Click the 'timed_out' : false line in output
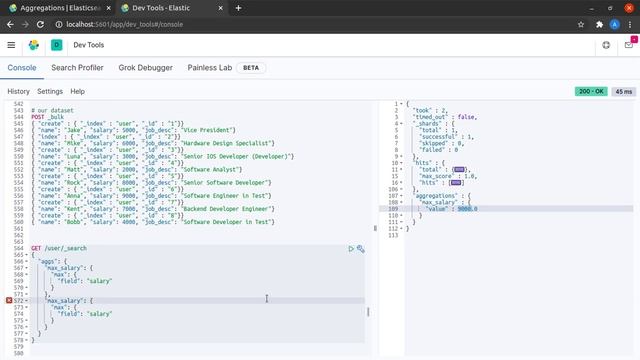The width and height of the screenshot is (640, 360). tap(444, 117)
